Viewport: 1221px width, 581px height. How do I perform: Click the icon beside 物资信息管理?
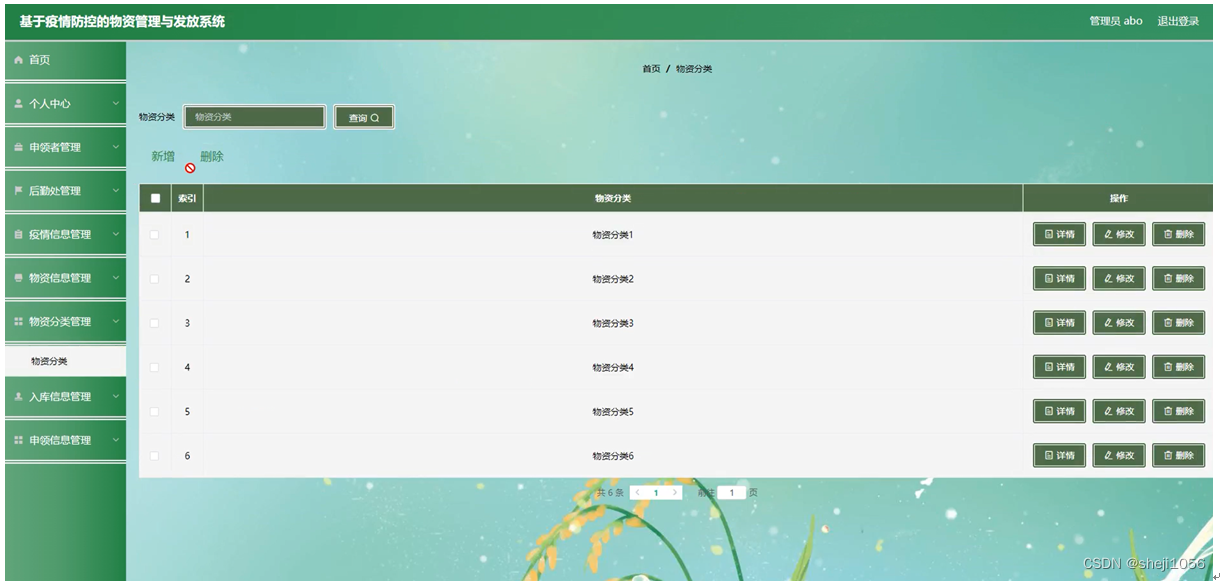18,278
